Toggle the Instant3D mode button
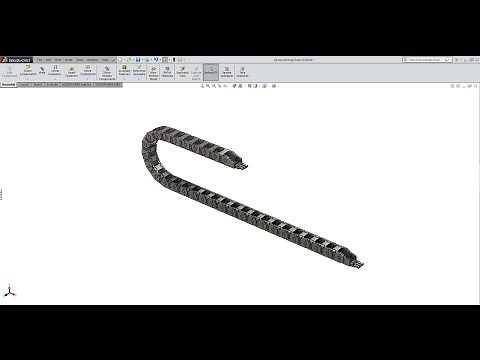Viewport: 480px width, 360px height. click(x=211, y=72)
